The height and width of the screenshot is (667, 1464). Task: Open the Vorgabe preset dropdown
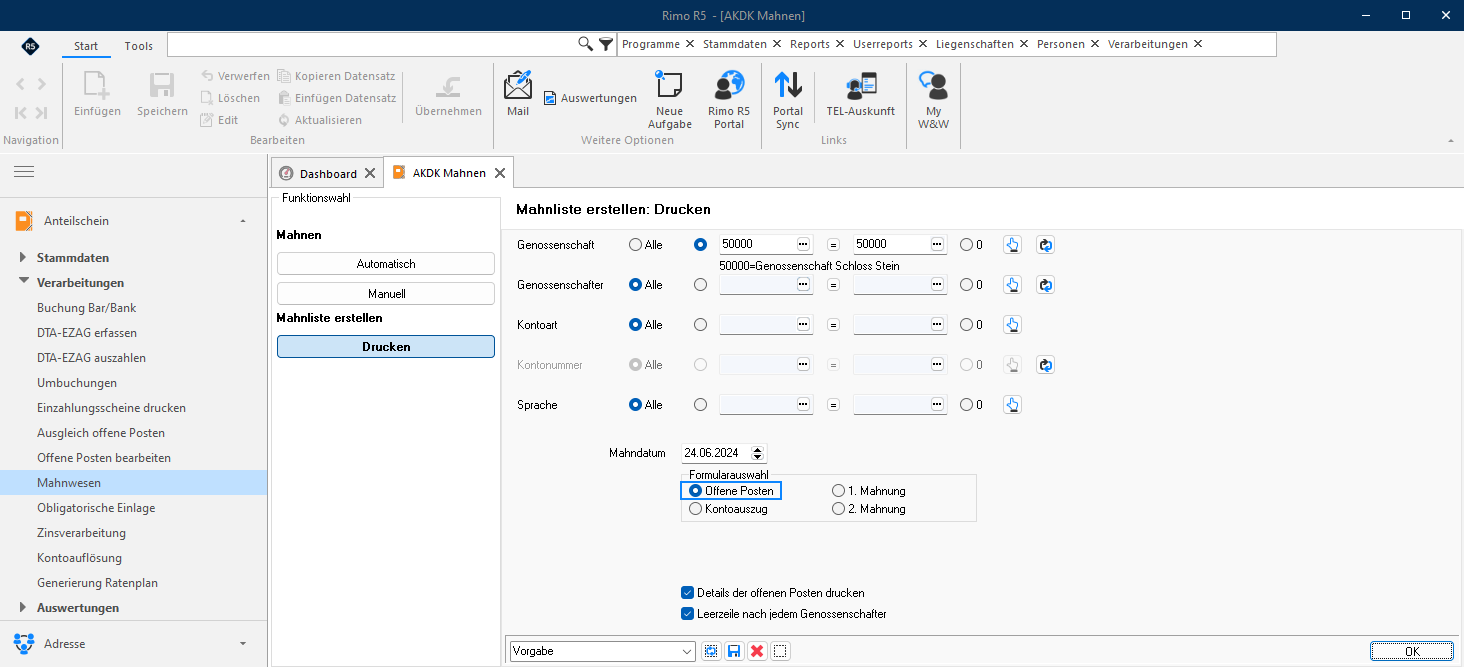687,651
